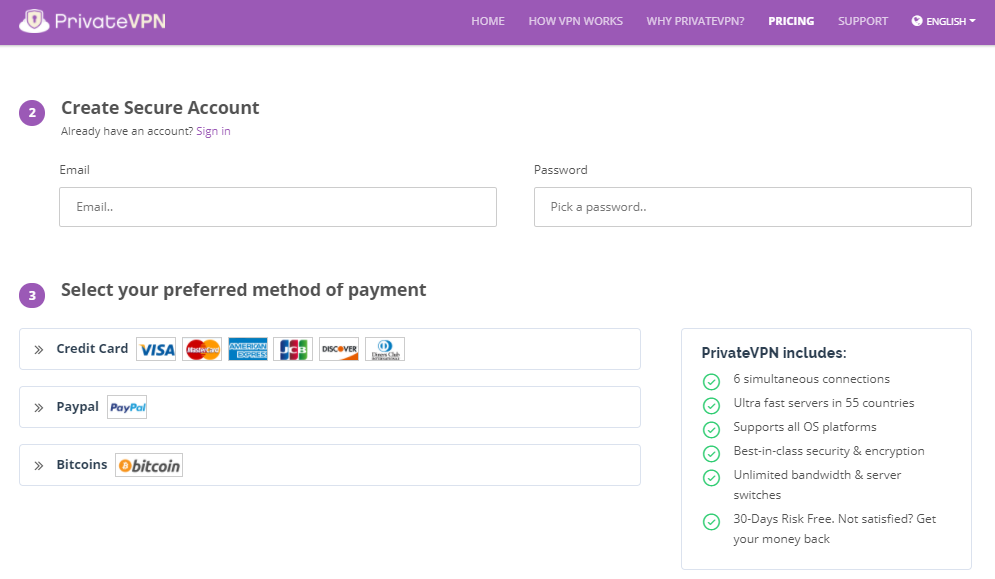The image size is (995, 579).
Task: Focus the Email input field
Action: tap(278, 207)
